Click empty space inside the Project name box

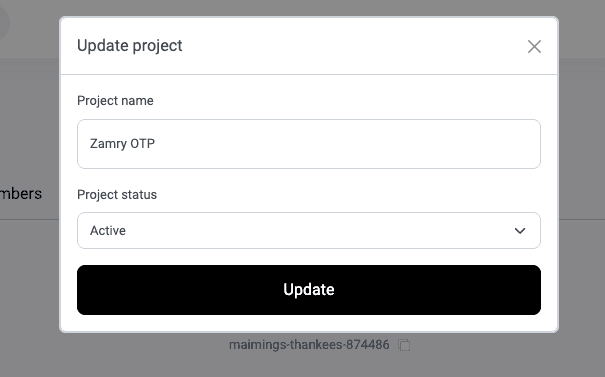pos(347,144)
